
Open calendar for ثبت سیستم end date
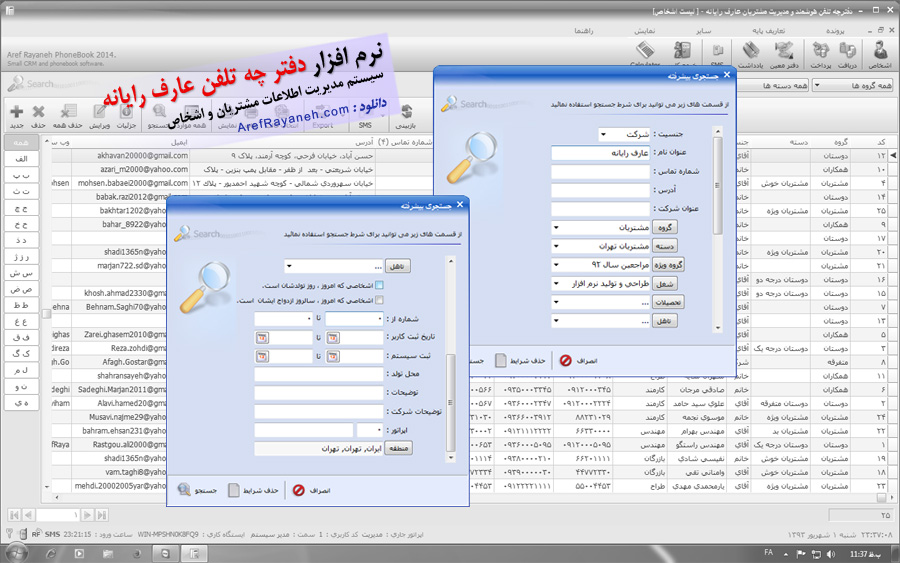tap(262, 356)
